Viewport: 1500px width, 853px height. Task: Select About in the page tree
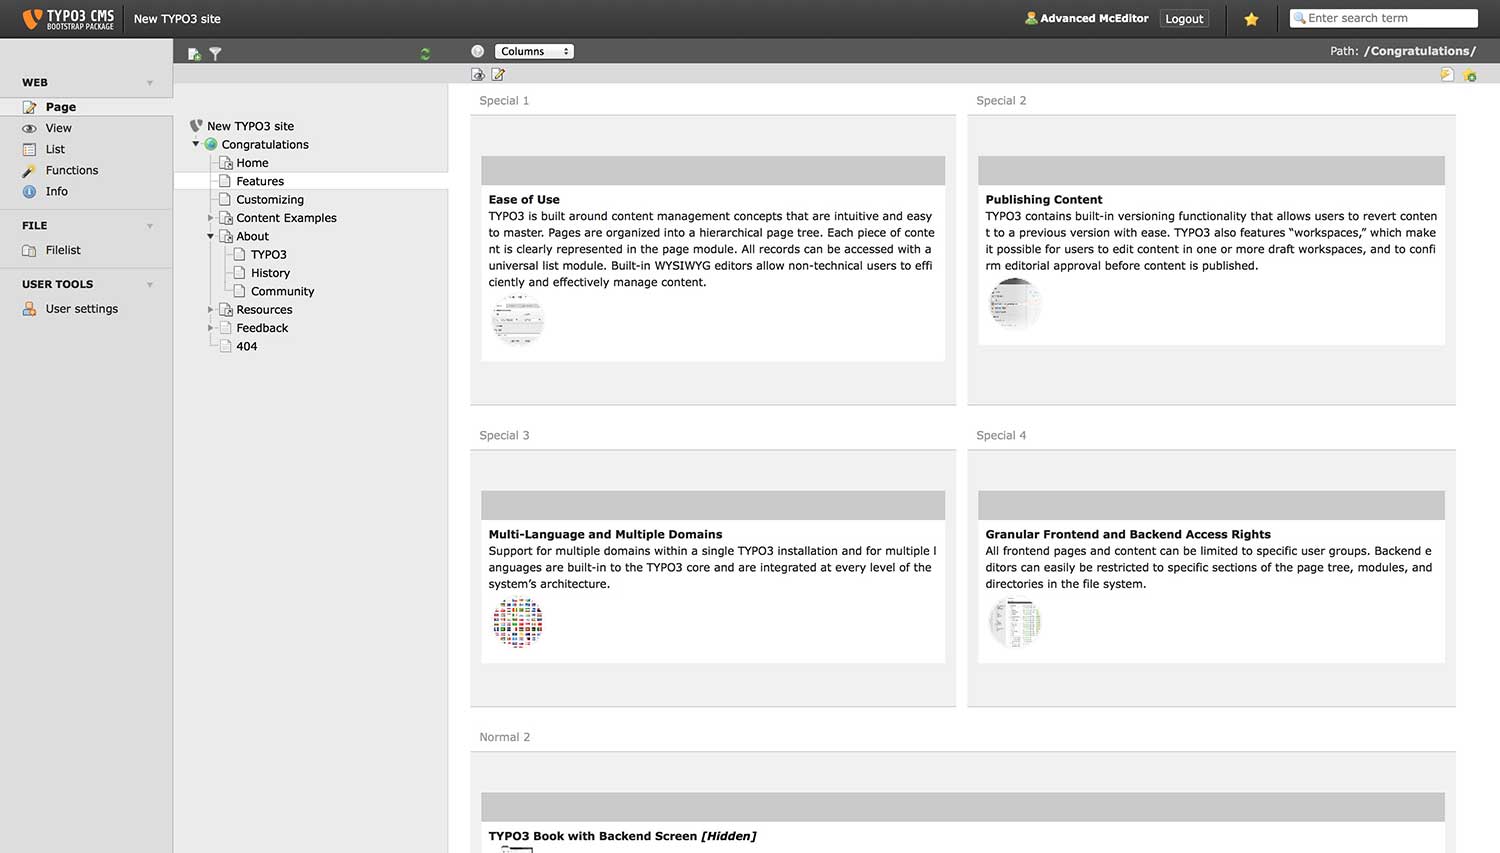coord(252,236)
